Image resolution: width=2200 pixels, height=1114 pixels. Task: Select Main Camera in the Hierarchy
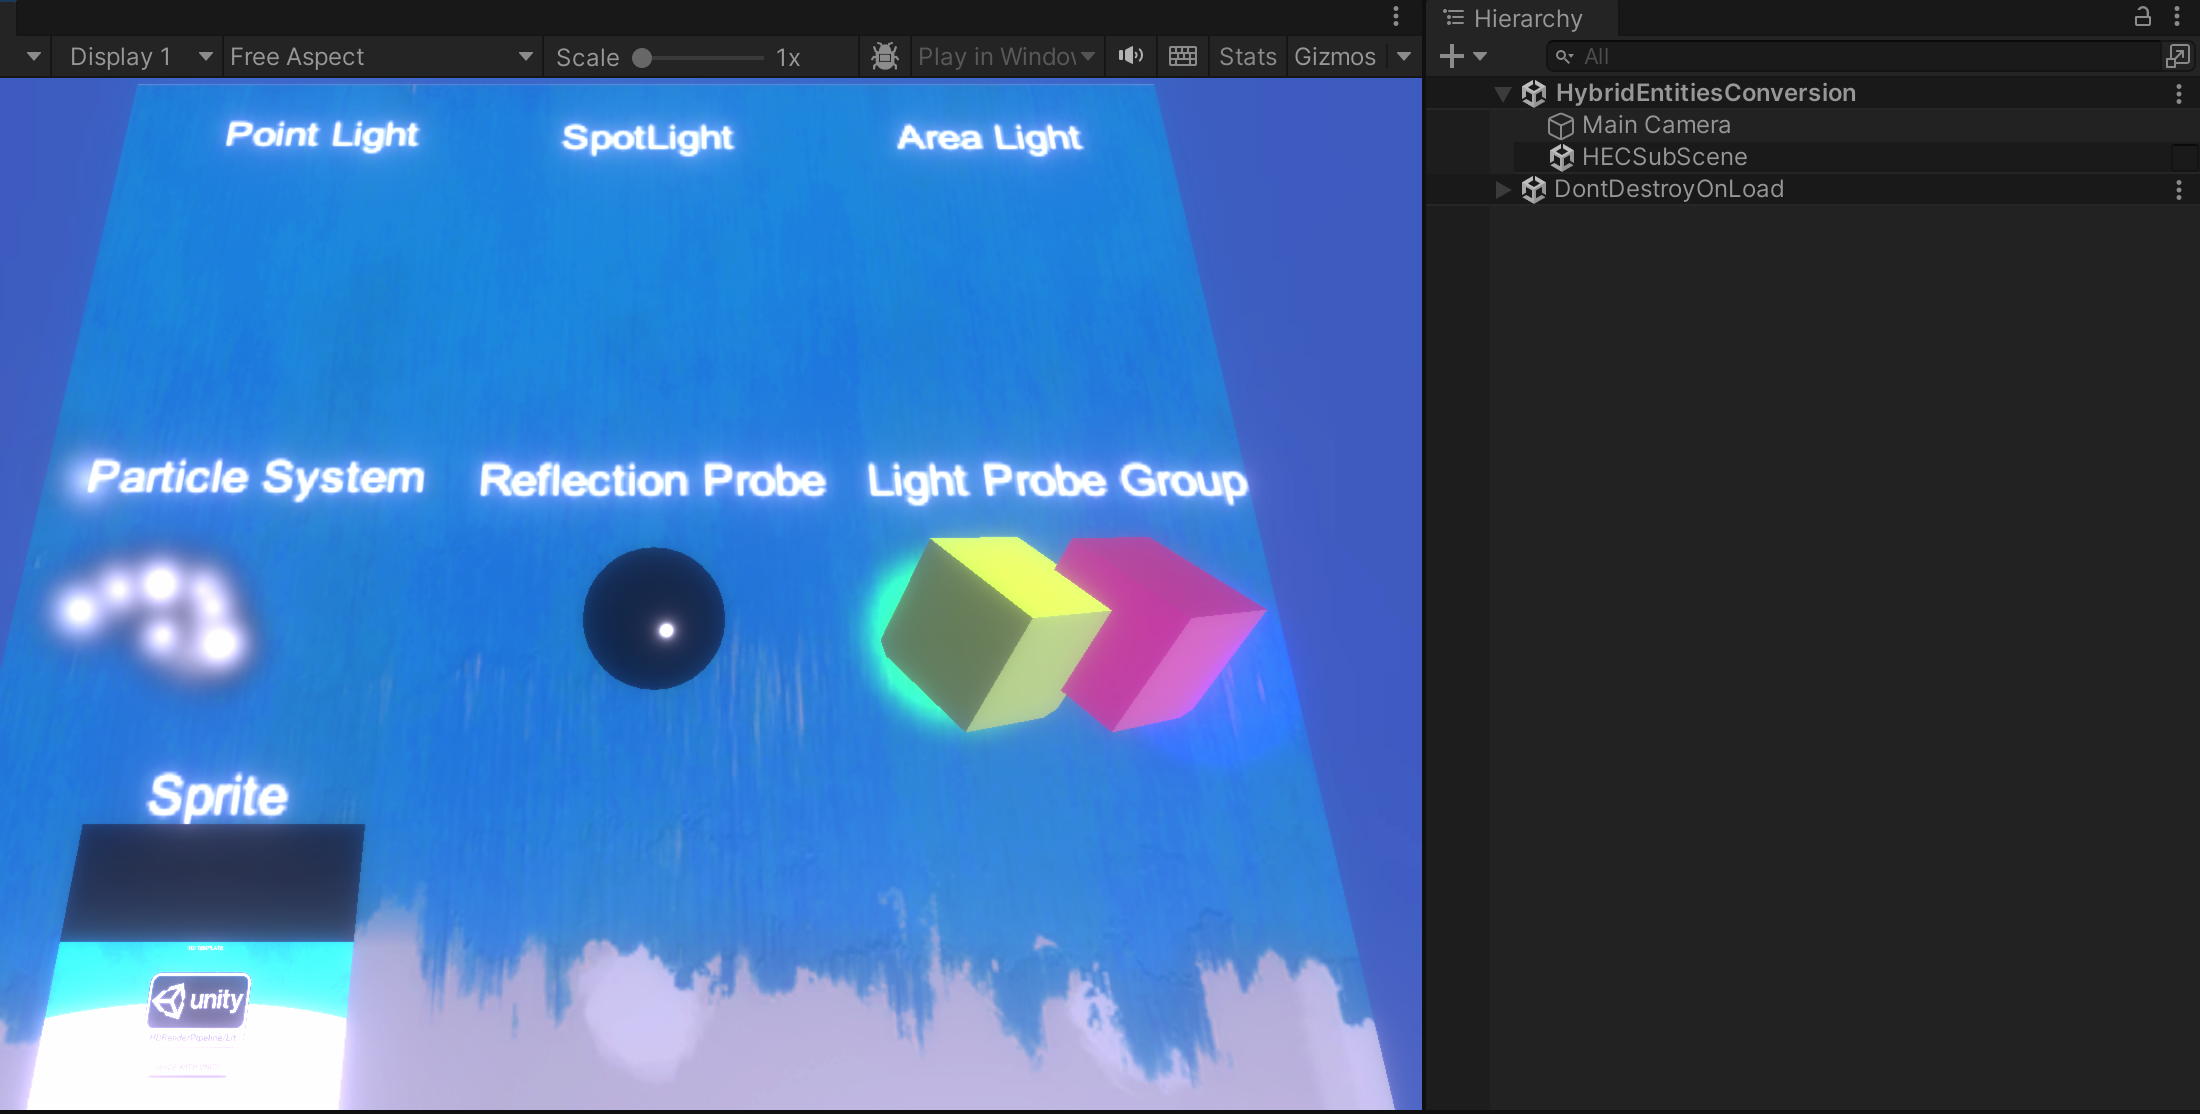coord(1656,125)
